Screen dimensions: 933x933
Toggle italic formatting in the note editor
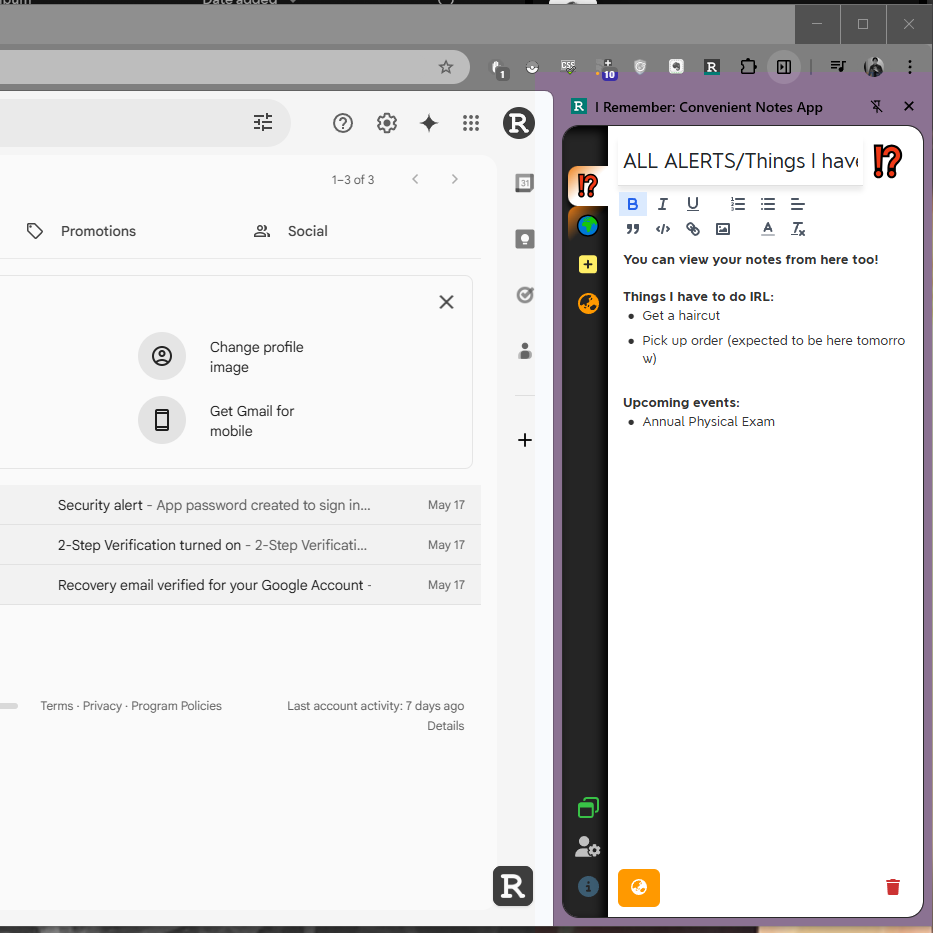tap(662, 204)
